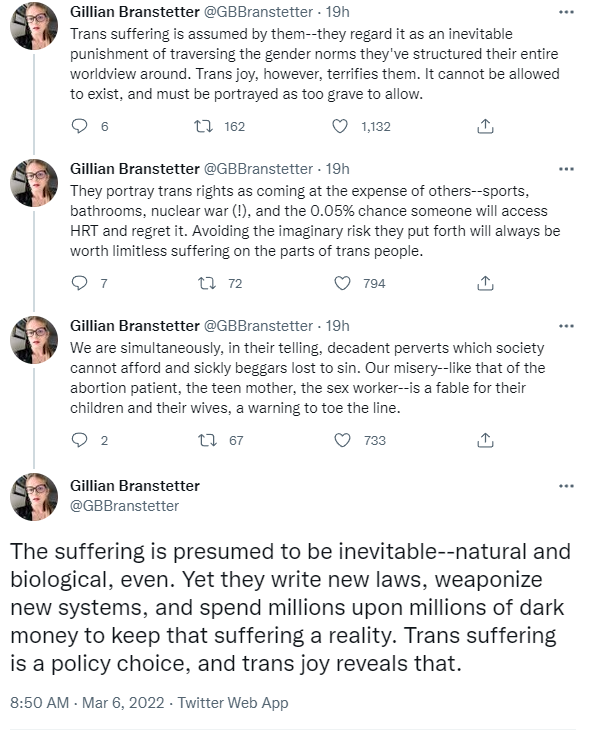
Task: Open more options on the main tweet
Action: (x=566, y=486)
